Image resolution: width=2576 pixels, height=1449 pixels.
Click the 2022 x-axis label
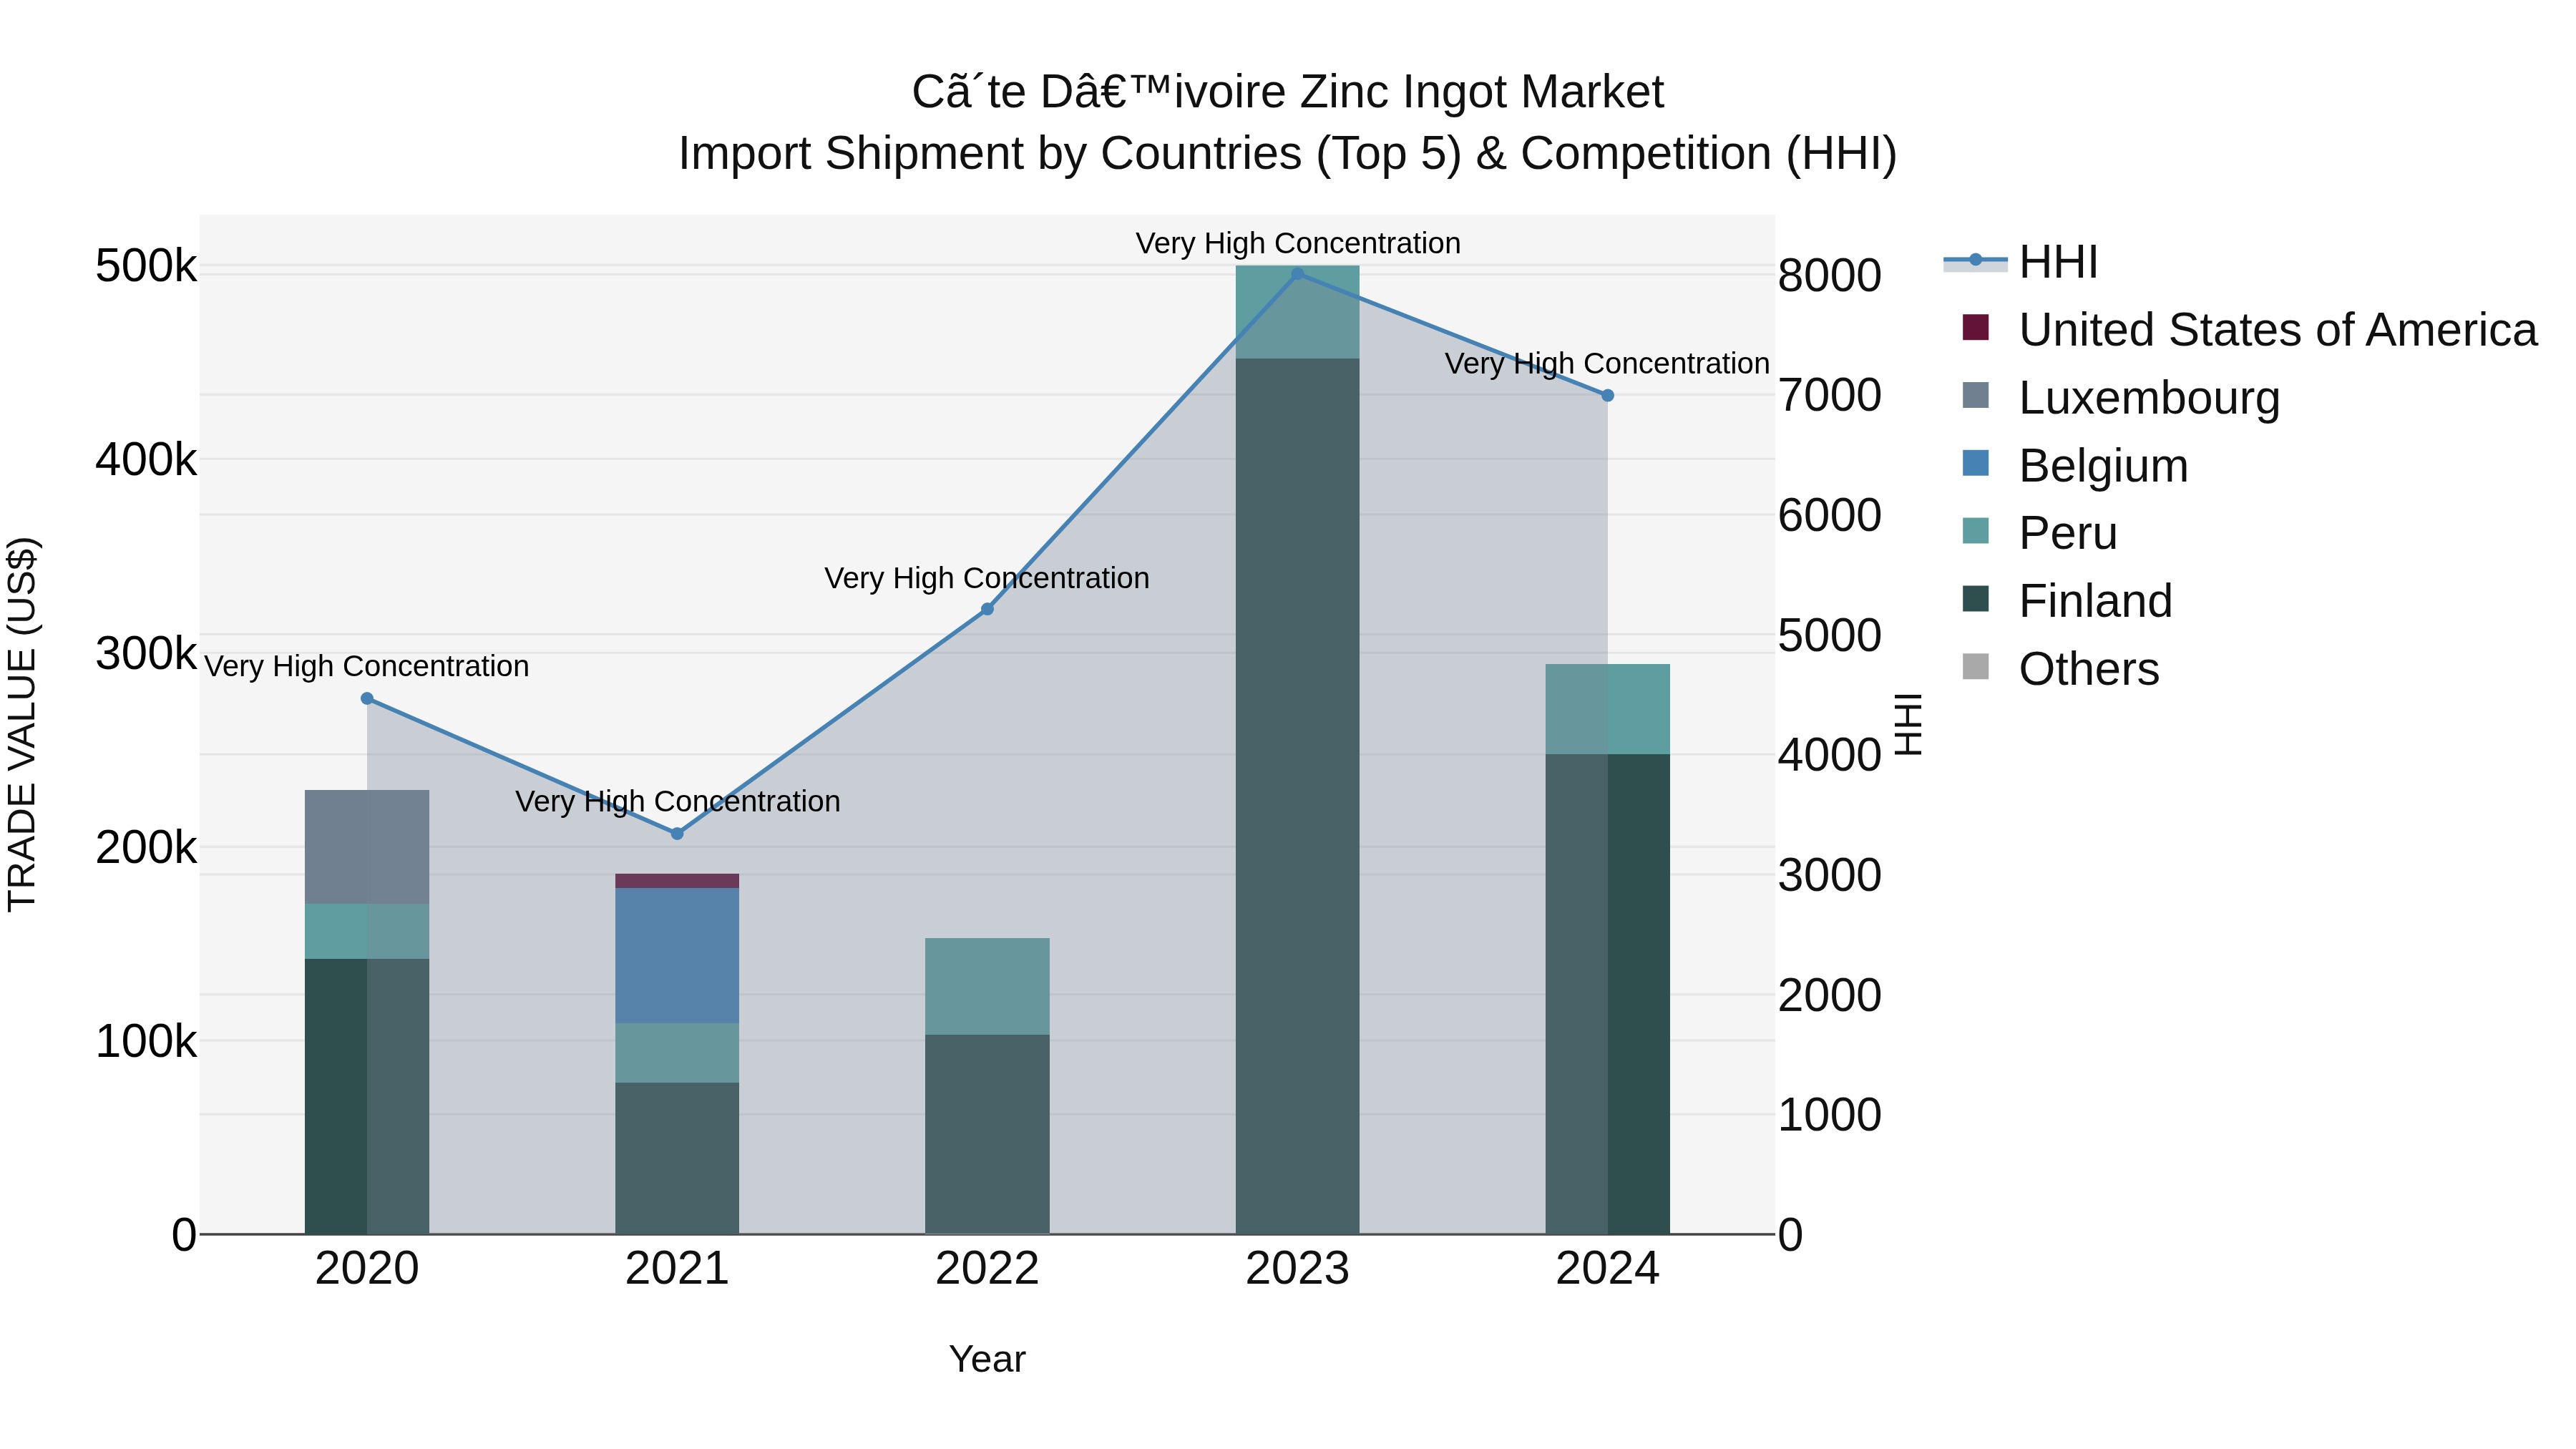[x=987, y=1269]
